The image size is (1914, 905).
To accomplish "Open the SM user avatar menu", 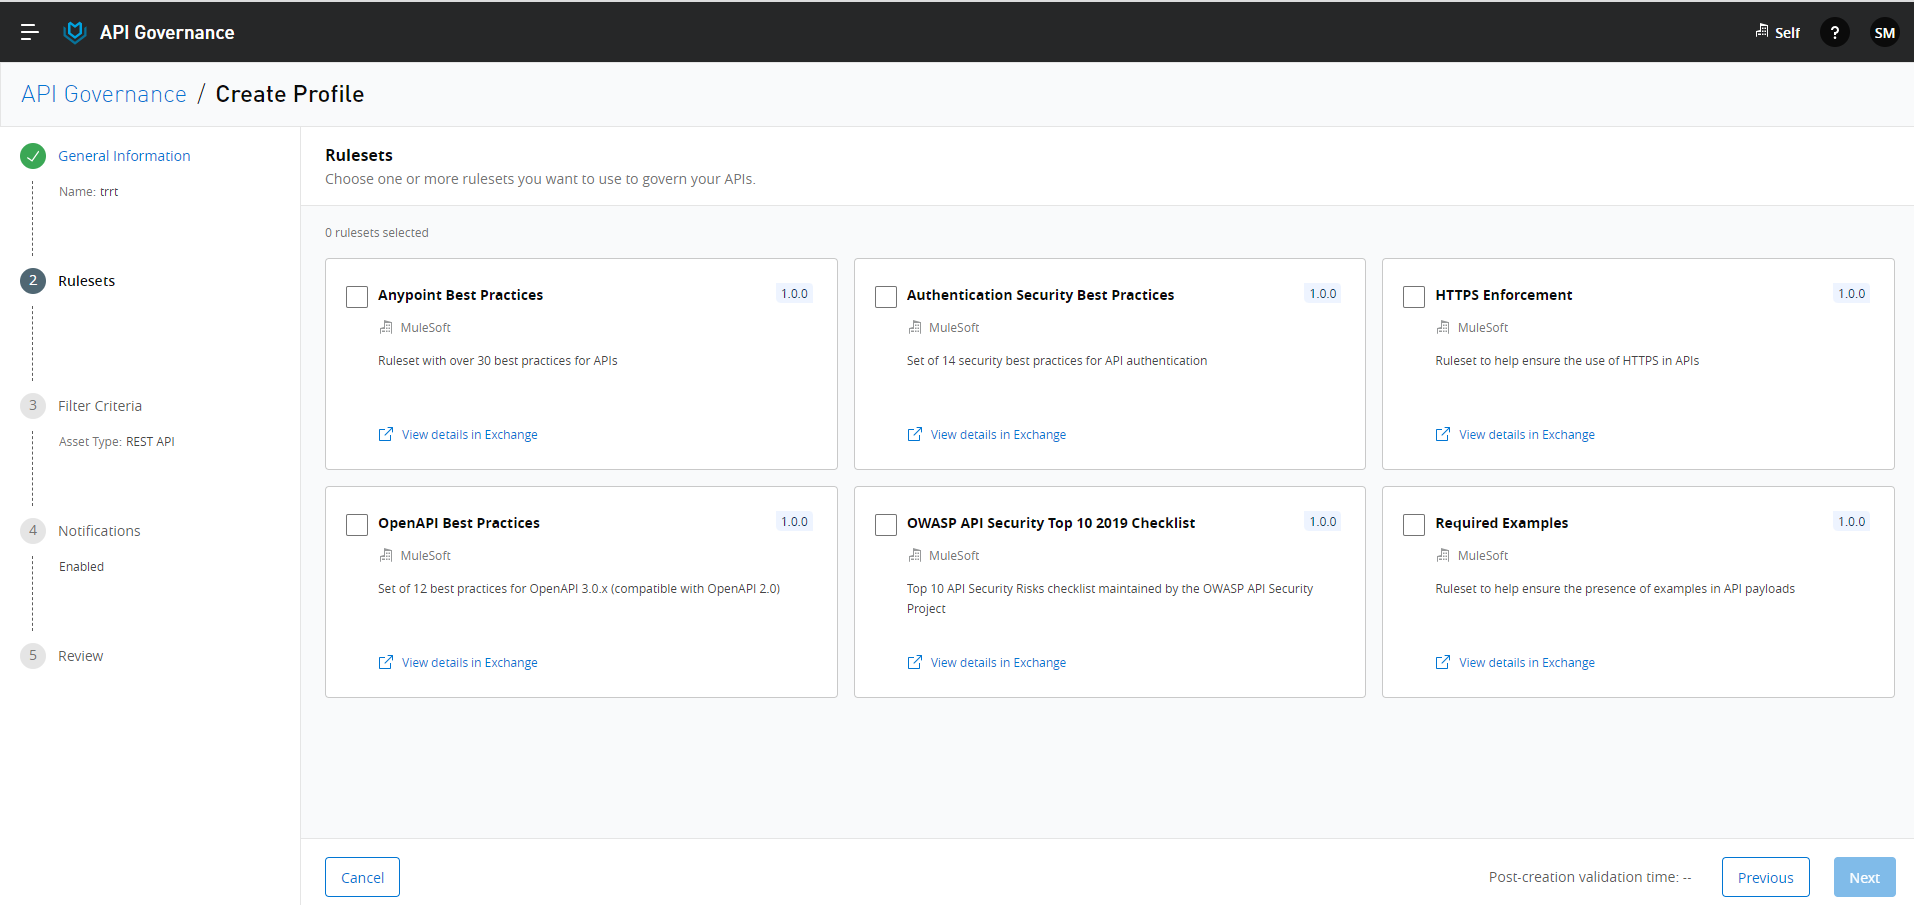I will 1884,32.
